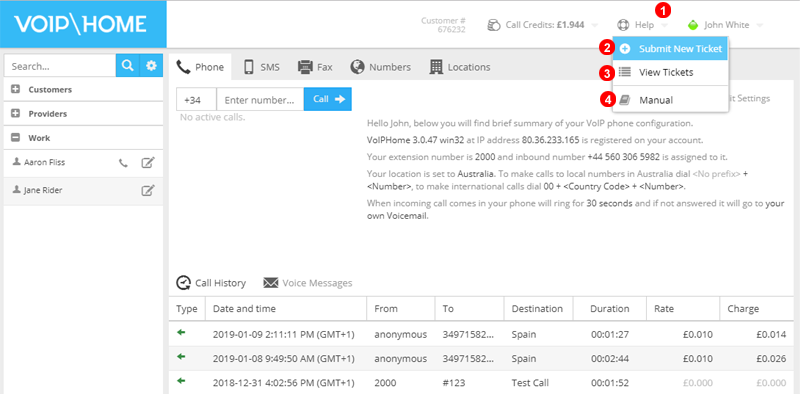Select Jane Rider contact name
Image resolution: width=800 pixels, height=397 pixels.
click(43, 190)
